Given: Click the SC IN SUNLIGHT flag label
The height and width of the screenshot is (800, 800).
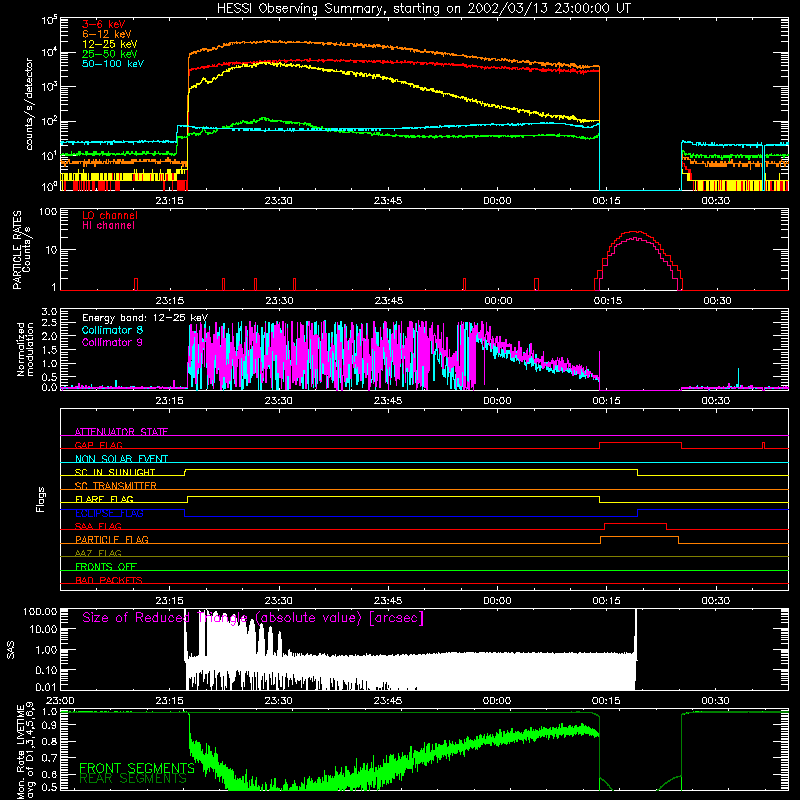Looking at the screenshot, I should 115,472.
